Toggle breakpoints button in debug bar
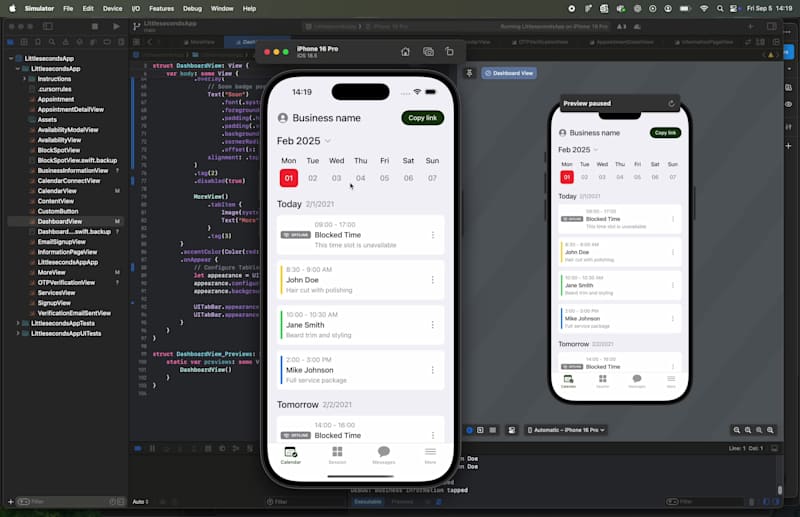The height and width of the screenshot is (517, 800). click(138, 449)
